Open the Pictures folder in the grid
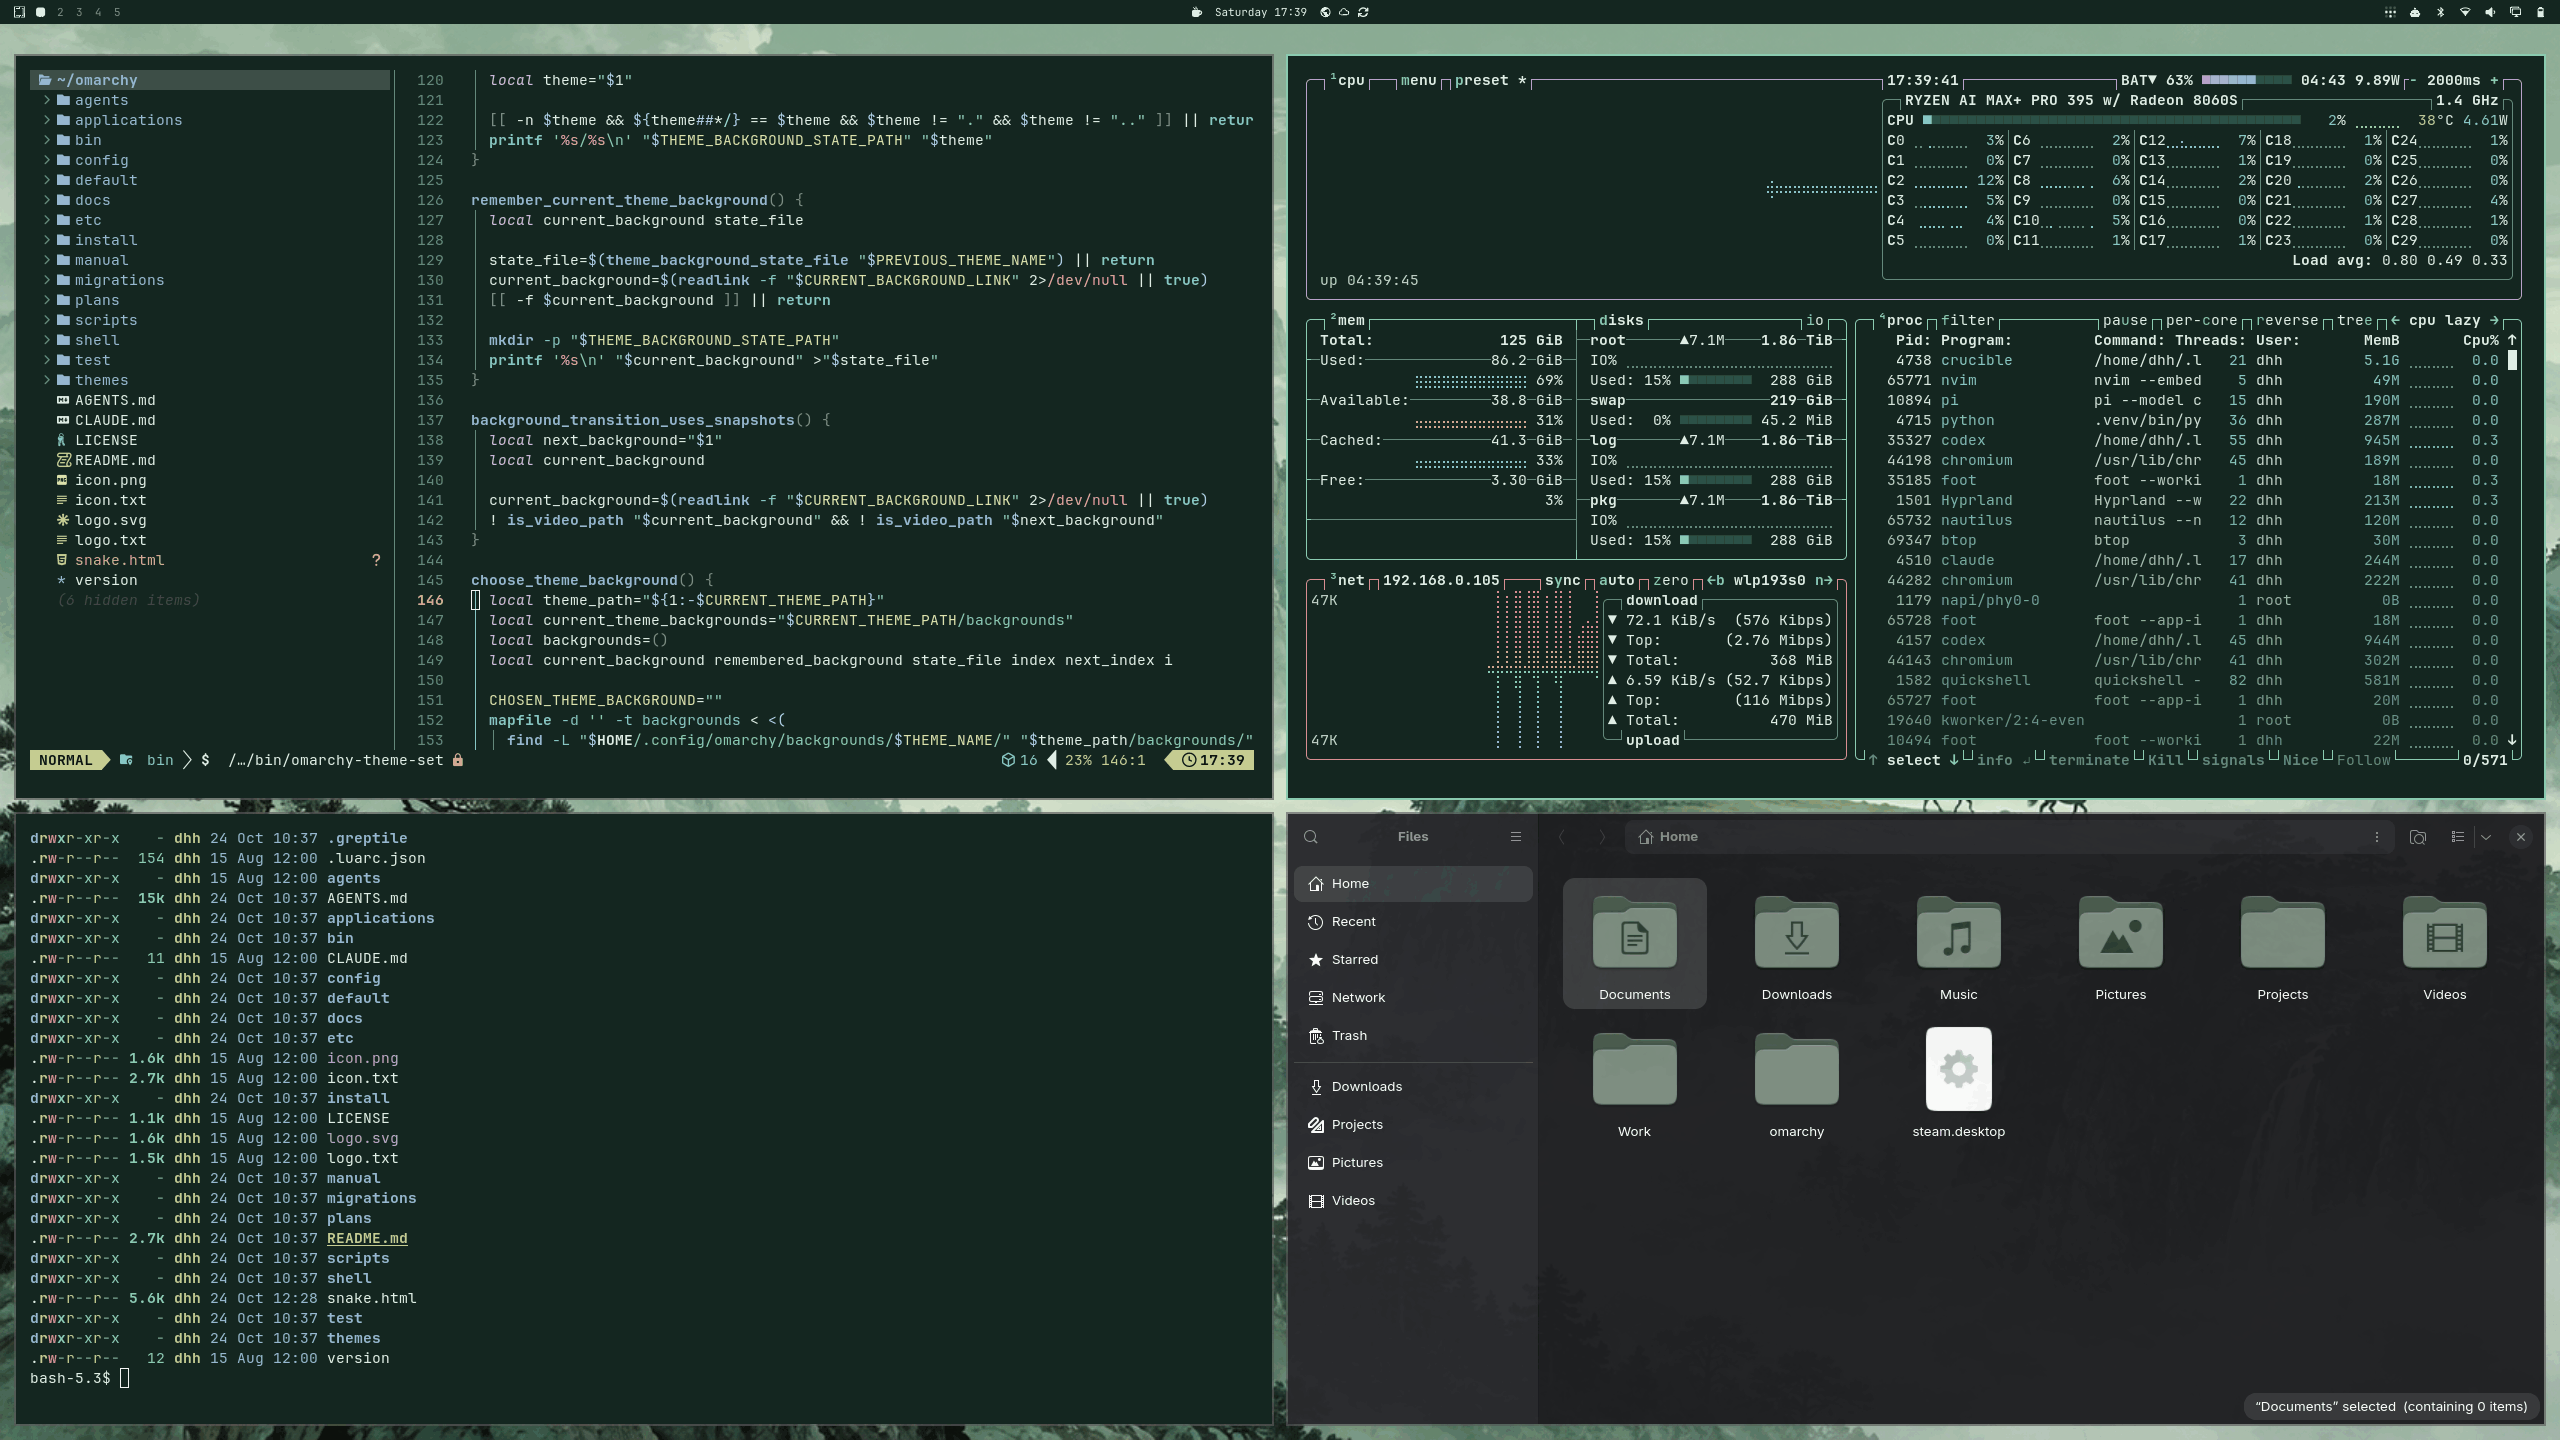Viewport: 2560px width, 1440px height. click(x=2120, y=943)
